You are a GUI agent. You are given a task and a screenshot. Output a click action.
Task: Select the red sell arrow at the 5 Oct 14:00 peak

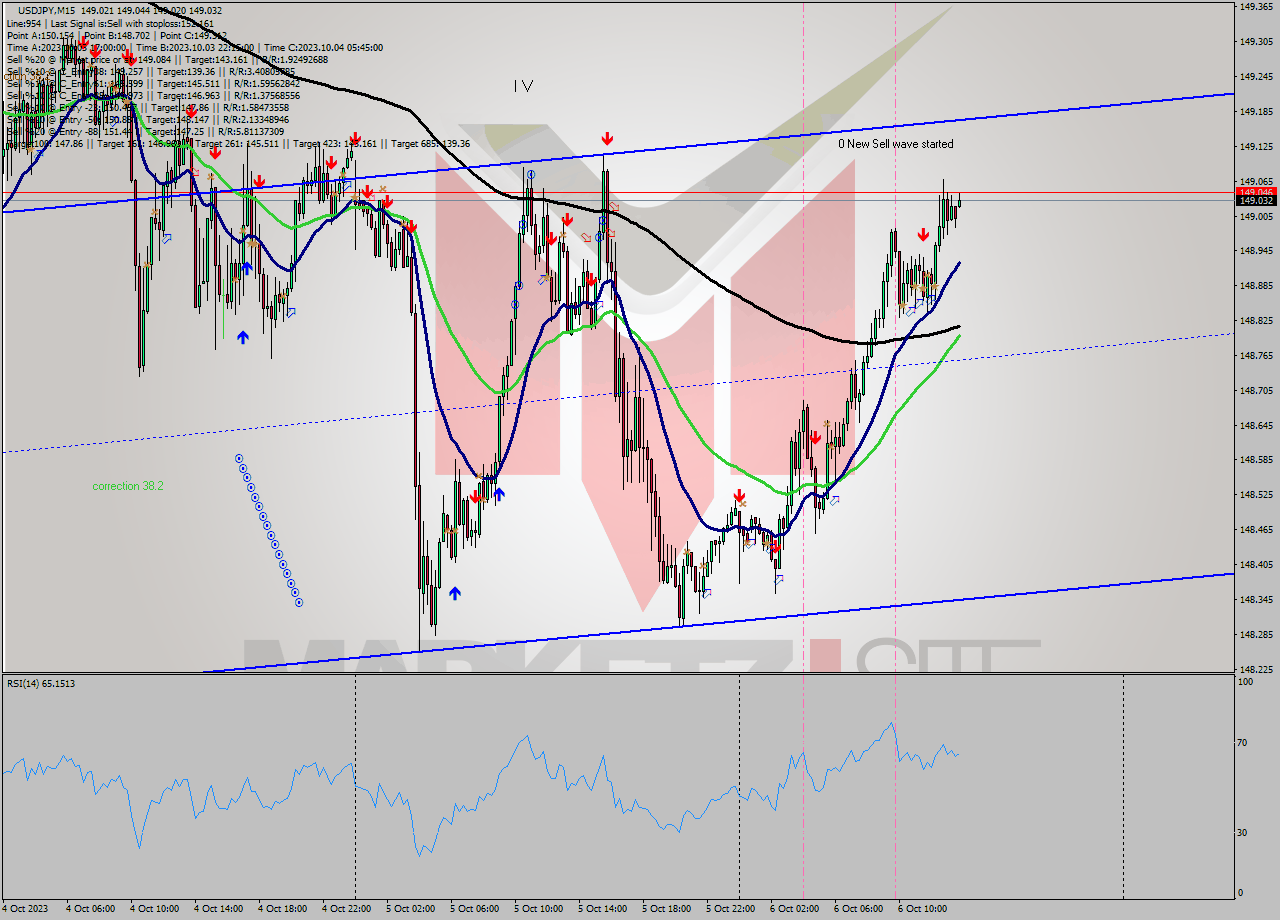coord(607,140)
